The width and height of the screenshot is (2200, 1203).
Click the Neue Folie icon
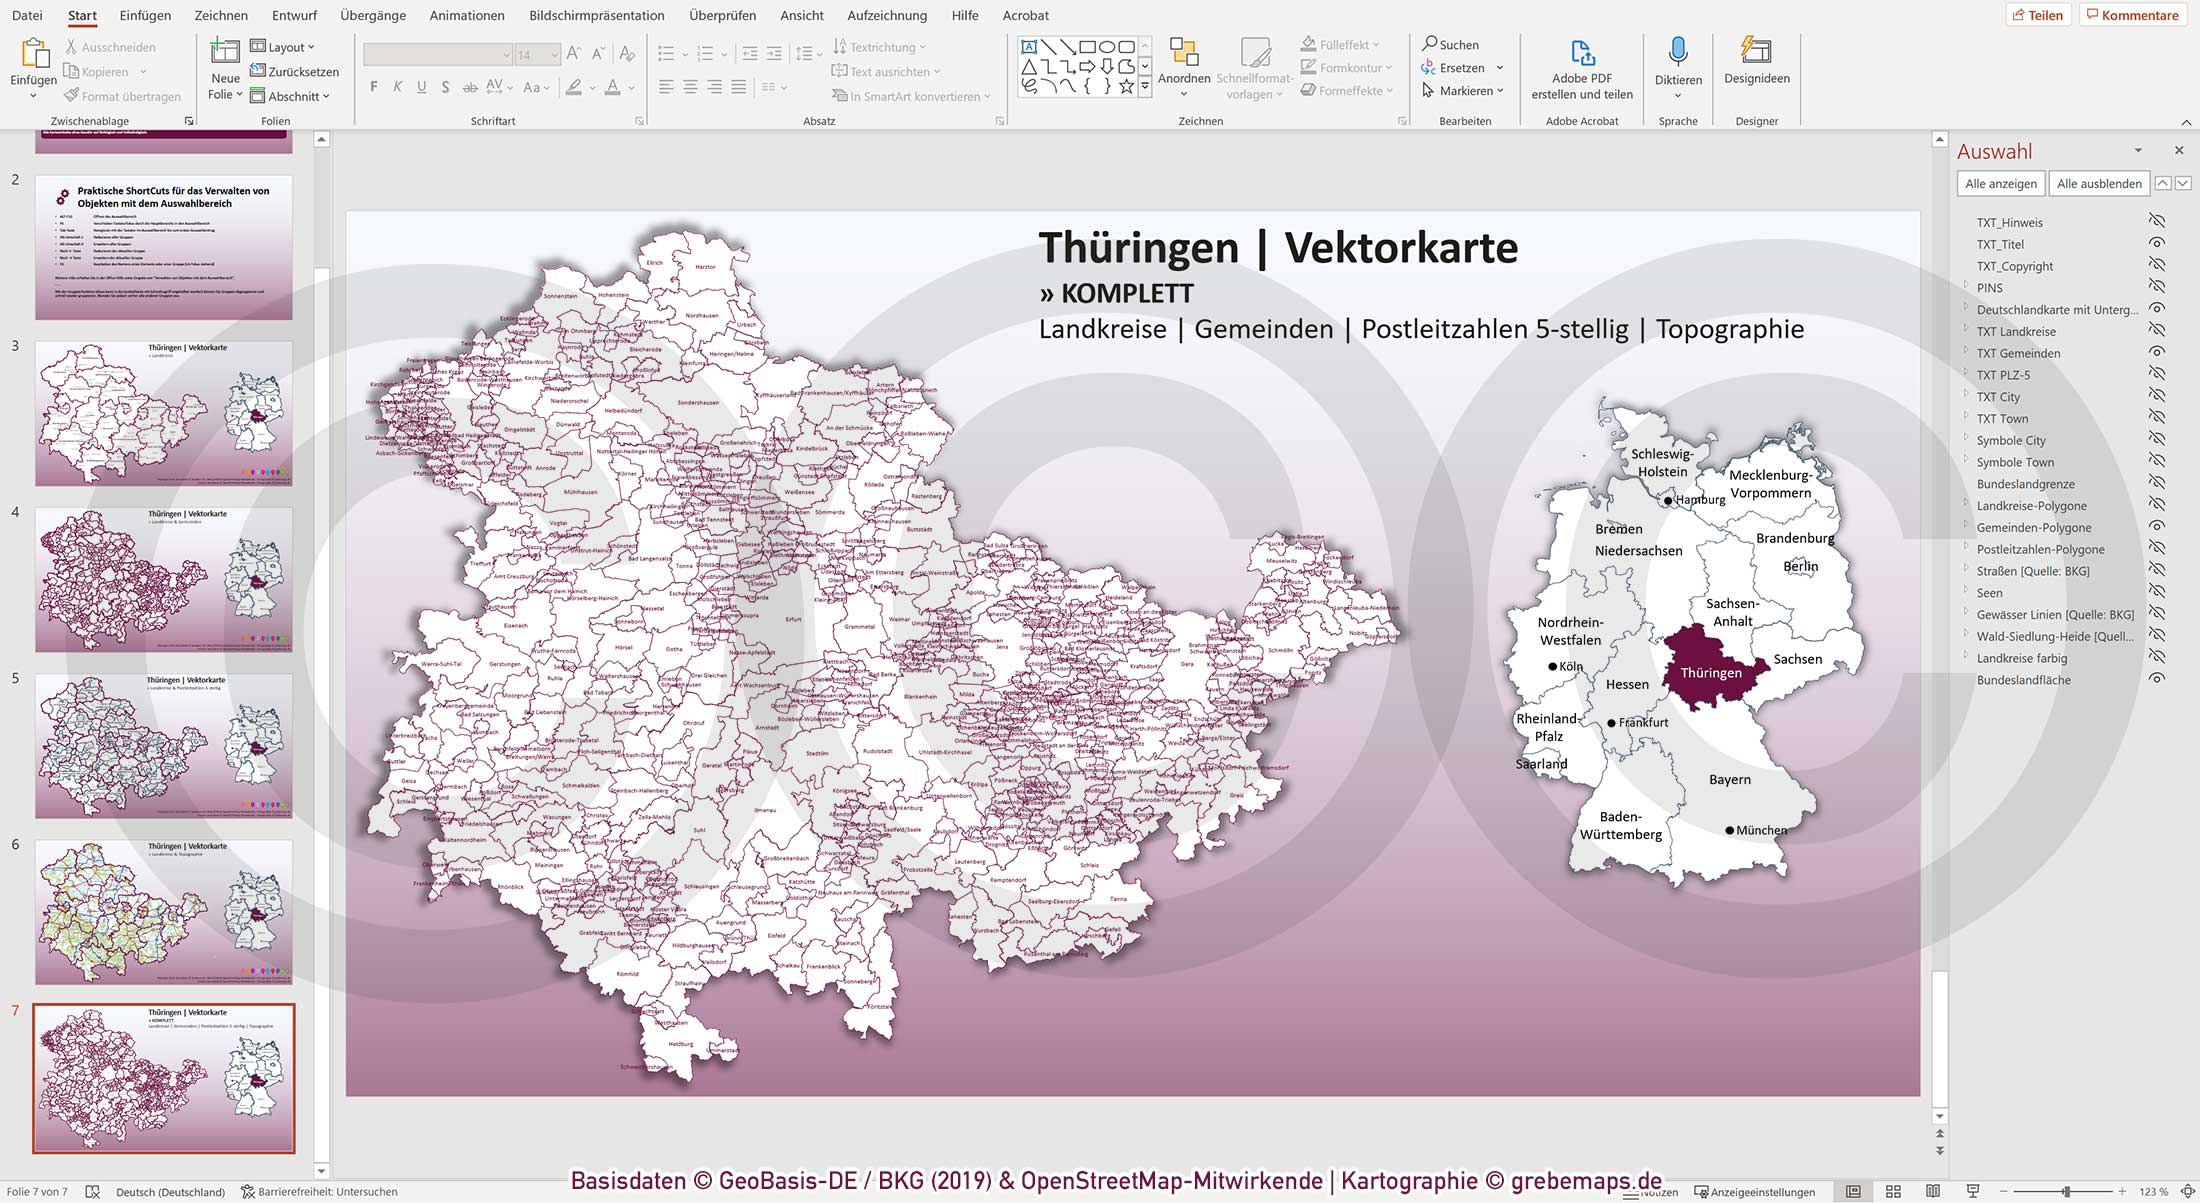click(225, 52)
